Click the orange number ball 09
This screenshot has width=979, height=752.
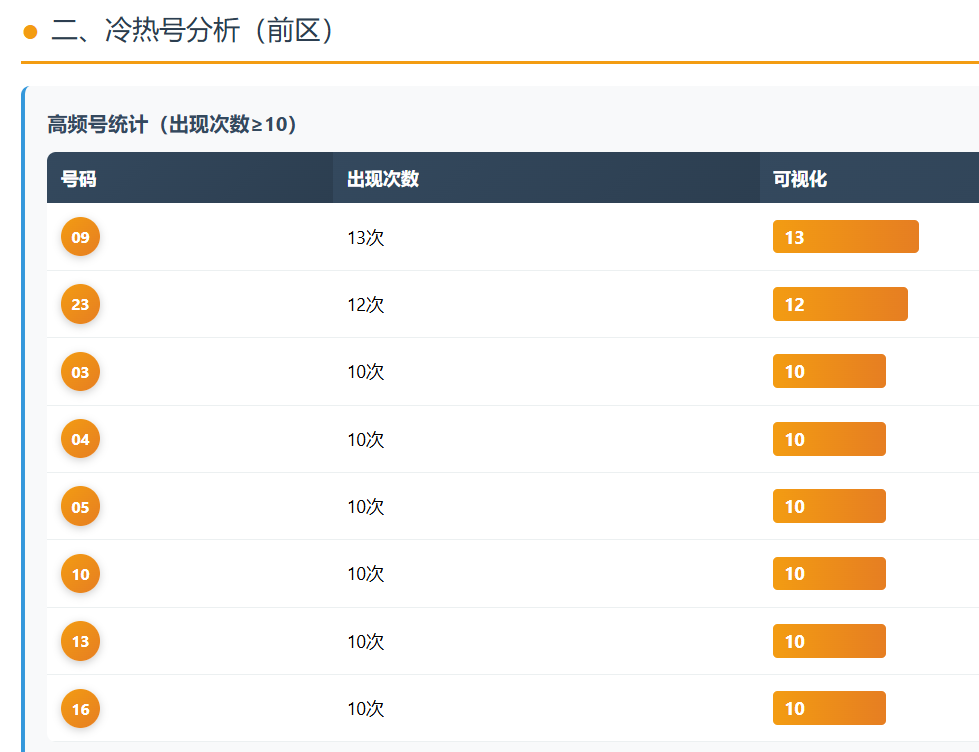[80, 237]
